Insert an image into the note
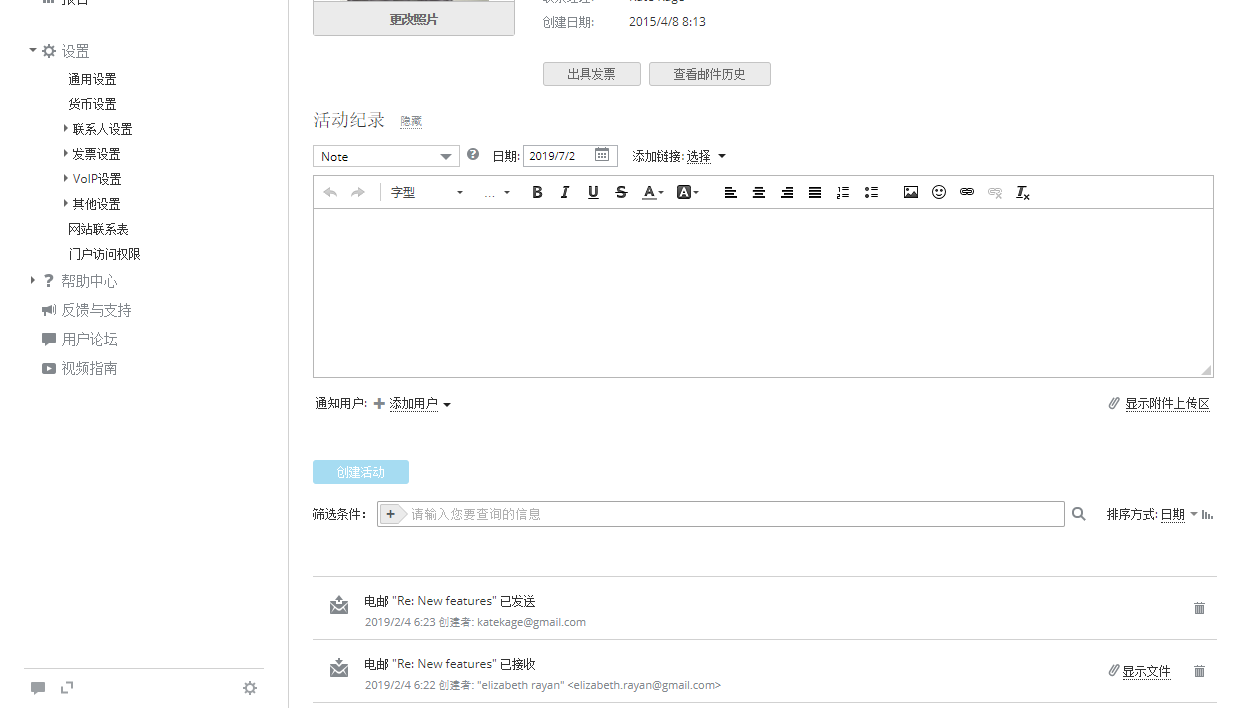 pos(910,192)
